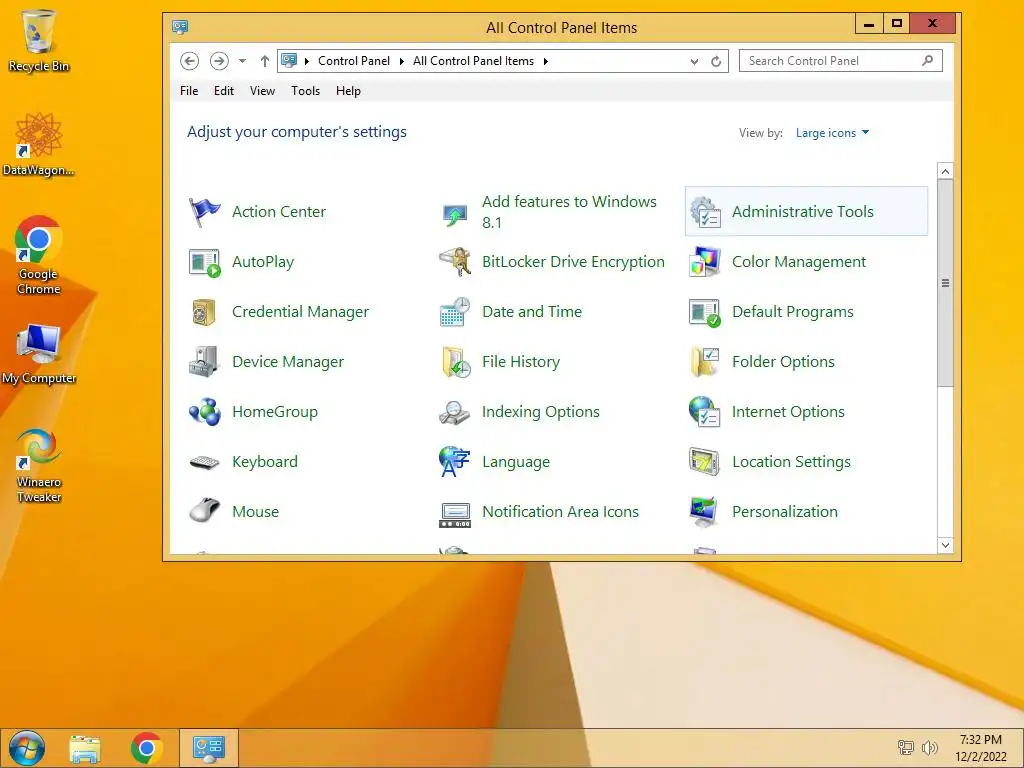Open the Personalization monitor icon
This screenshot has width=1024, height=768.
click(705, 512)
